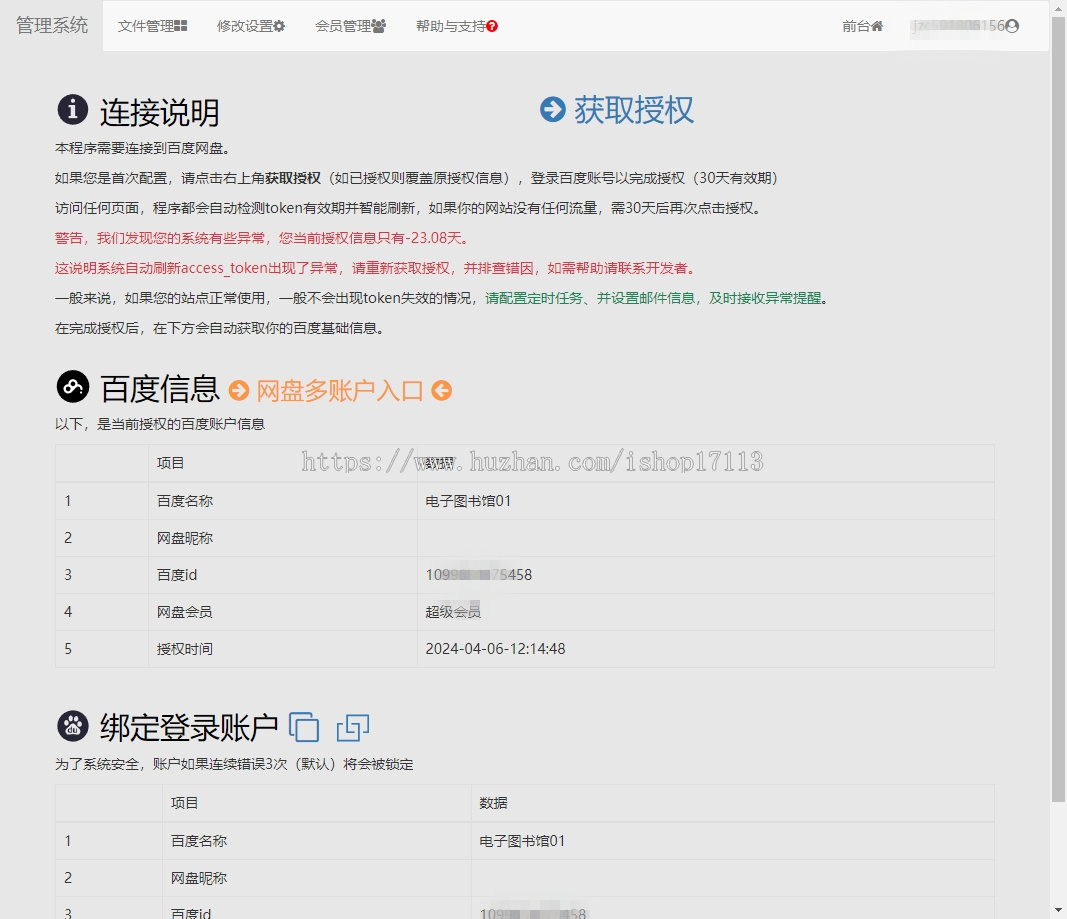This screenshot has height=919, width=1067.
Task: Open the 会员管理 menu
Action: coord(350,26)
